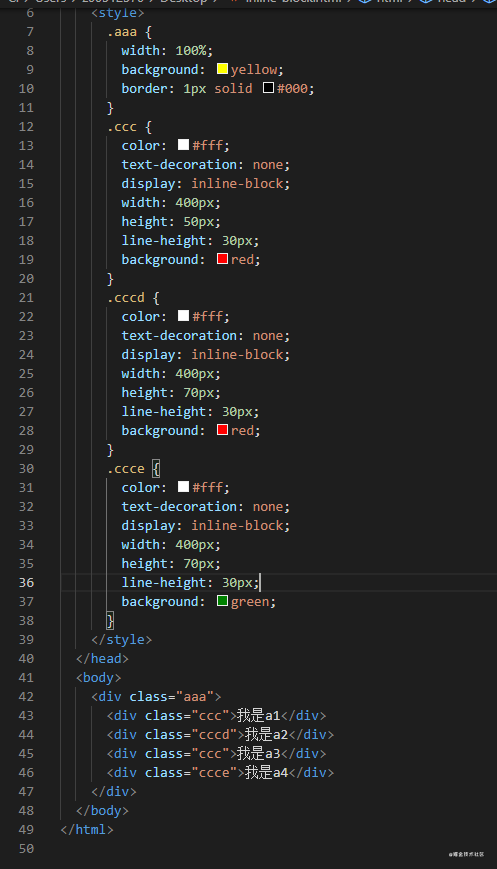The height and width of the screenshot is (869, 497).
Task: Click the text 我是a4 on line 46
Action: click(x=267, y=773)
